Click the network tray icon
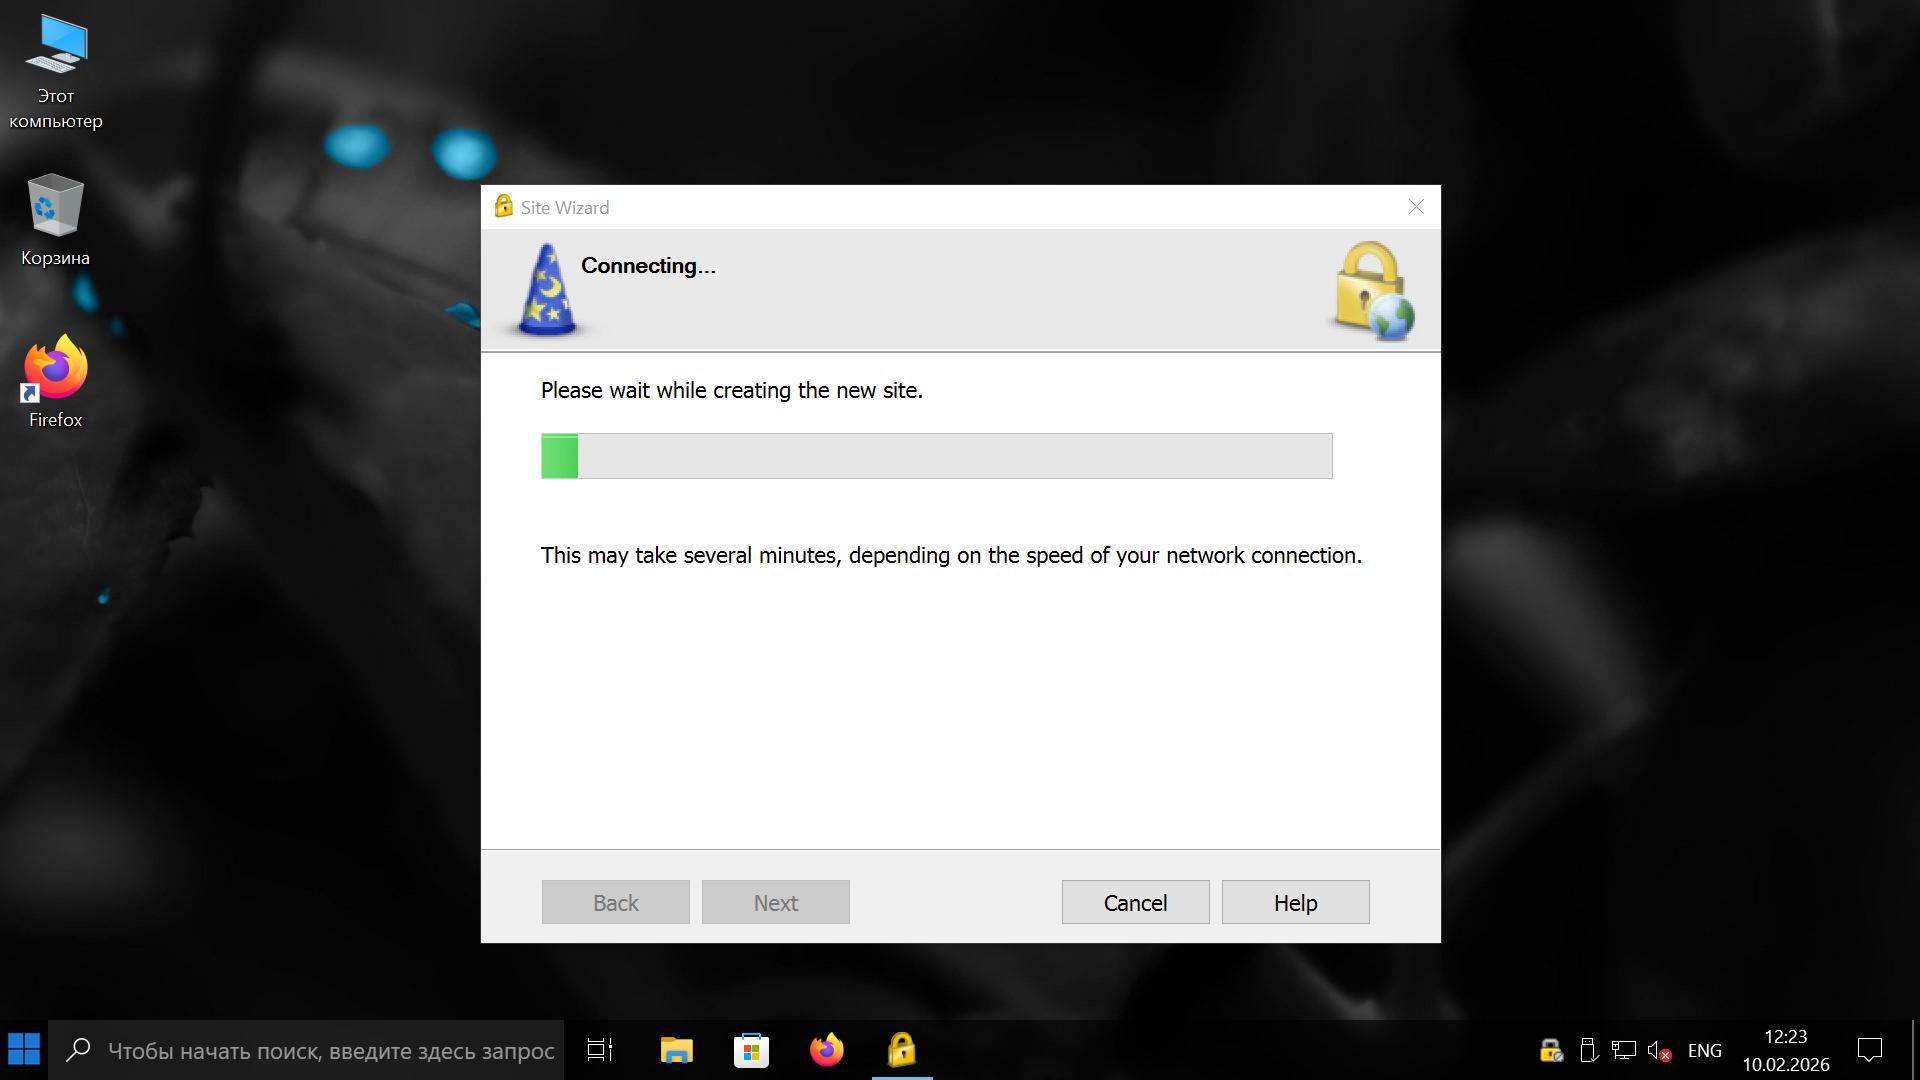 tap(1623, 1051)
